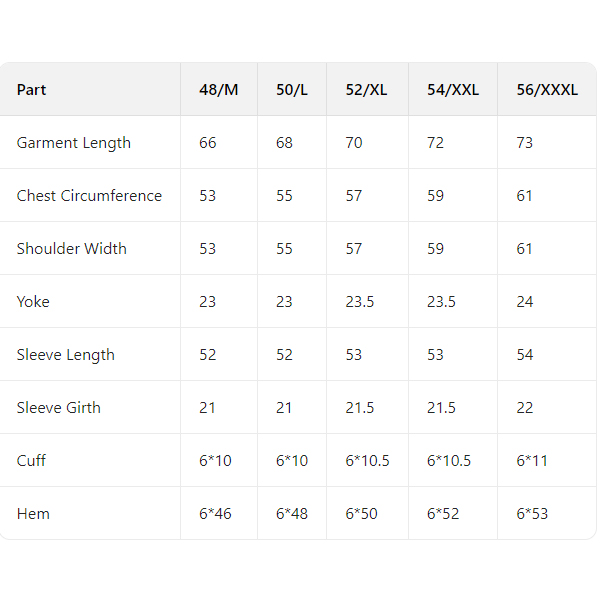The width and height of the screenshot is (602, 602).
Task: Select the 56/XXXL column header
Action: (x=547, y=90)
